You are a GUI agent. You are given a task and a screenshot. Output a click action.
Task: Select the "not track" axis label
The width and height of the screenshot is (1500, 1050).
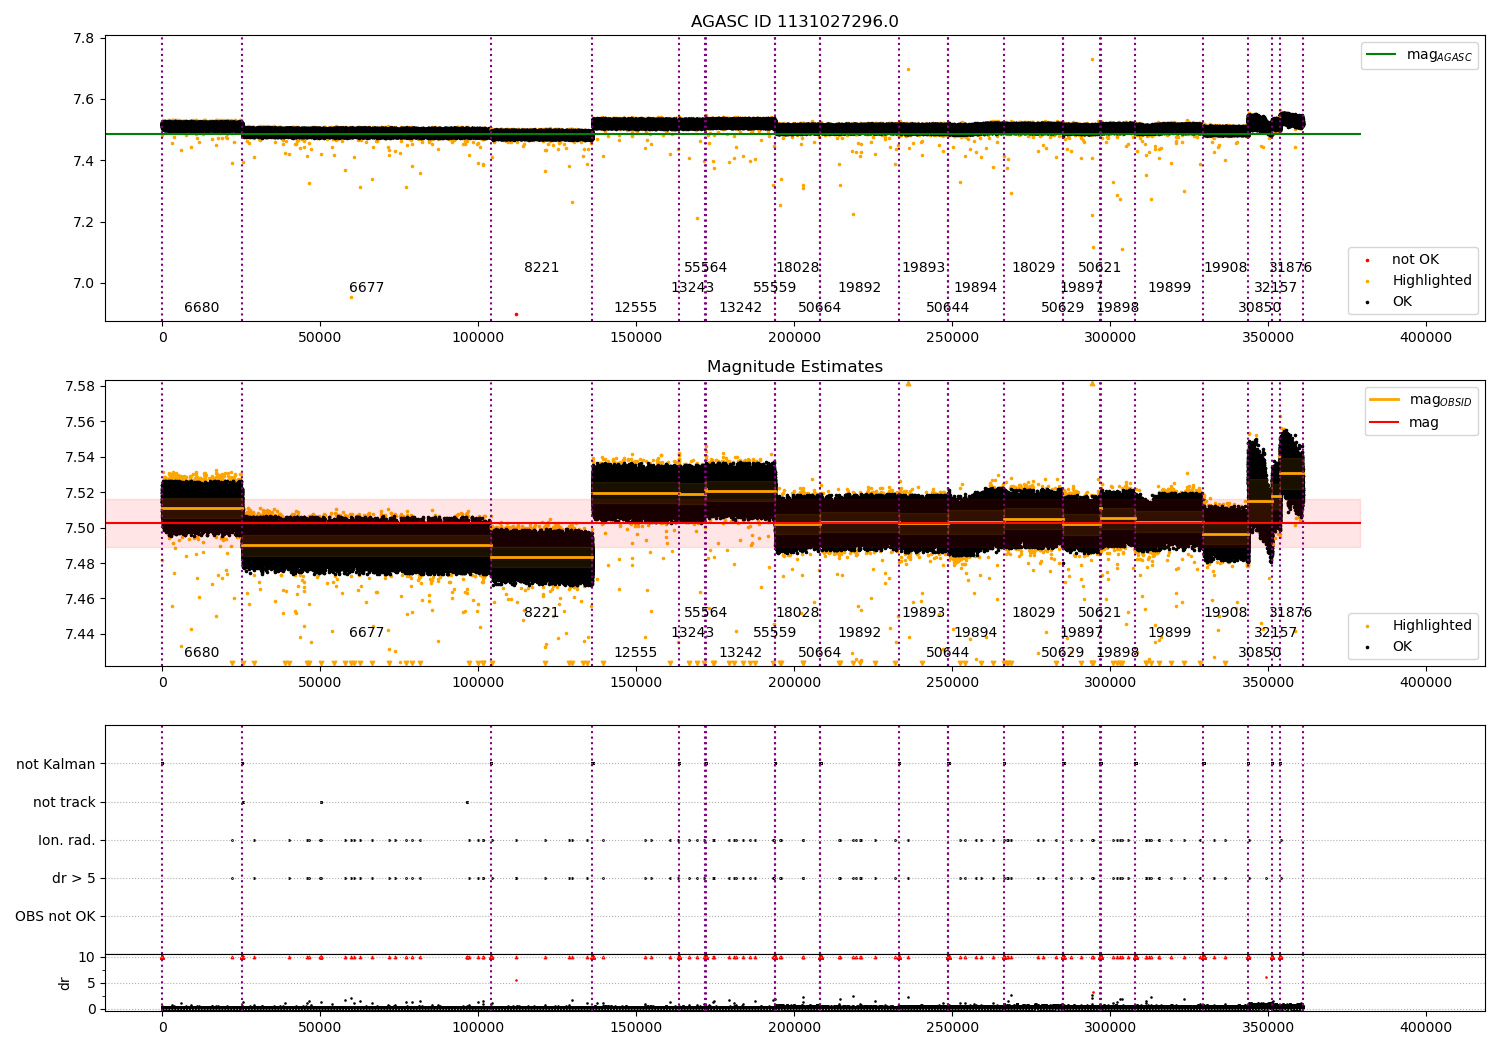coord(64,802)
